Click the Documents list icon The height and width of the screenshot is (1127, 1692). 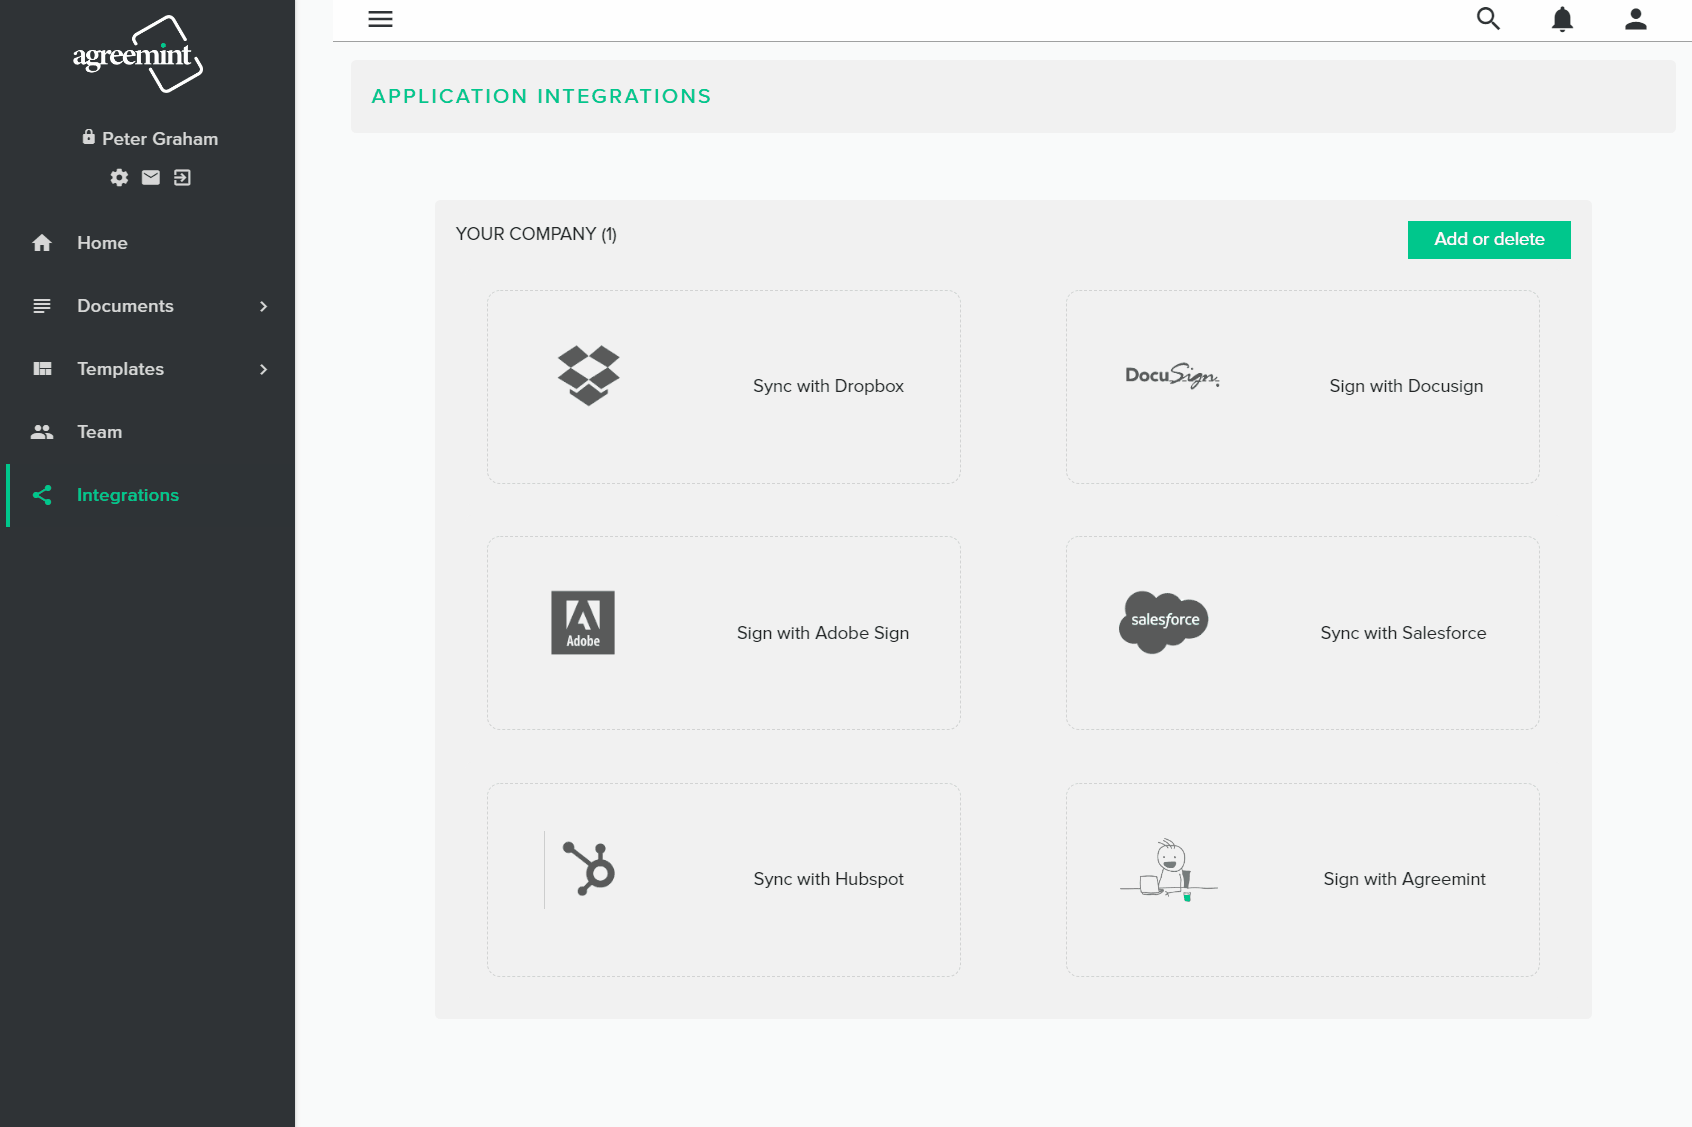pyautogui.click(x=42, y=306)
